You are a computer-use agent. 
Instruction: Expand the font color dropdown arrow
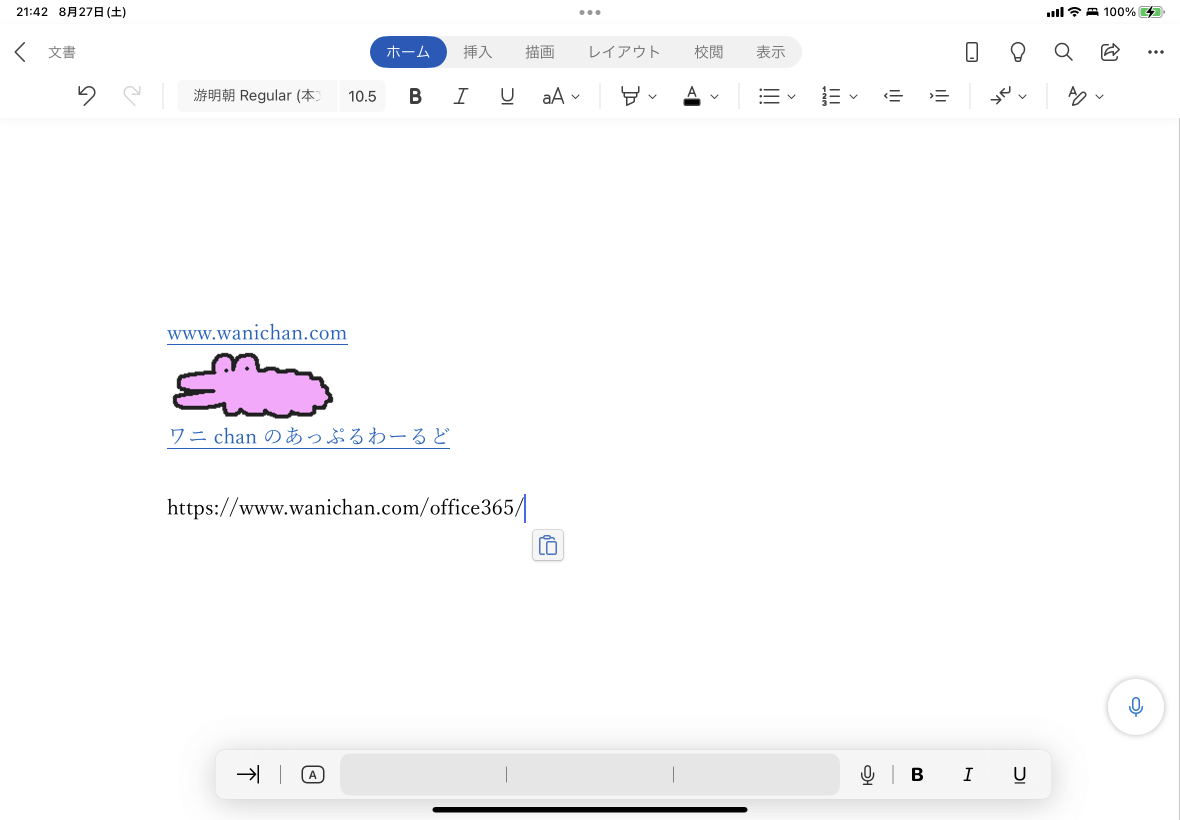click(714, 96)
